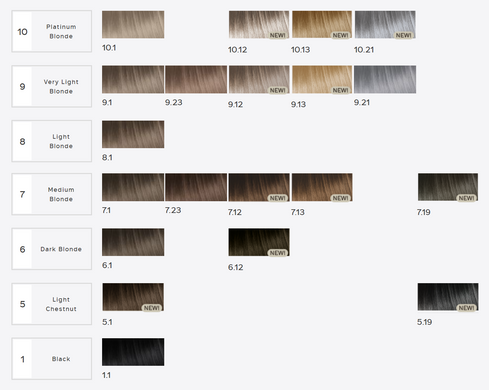Click the "10.12" shade label

tap(237, 50)
